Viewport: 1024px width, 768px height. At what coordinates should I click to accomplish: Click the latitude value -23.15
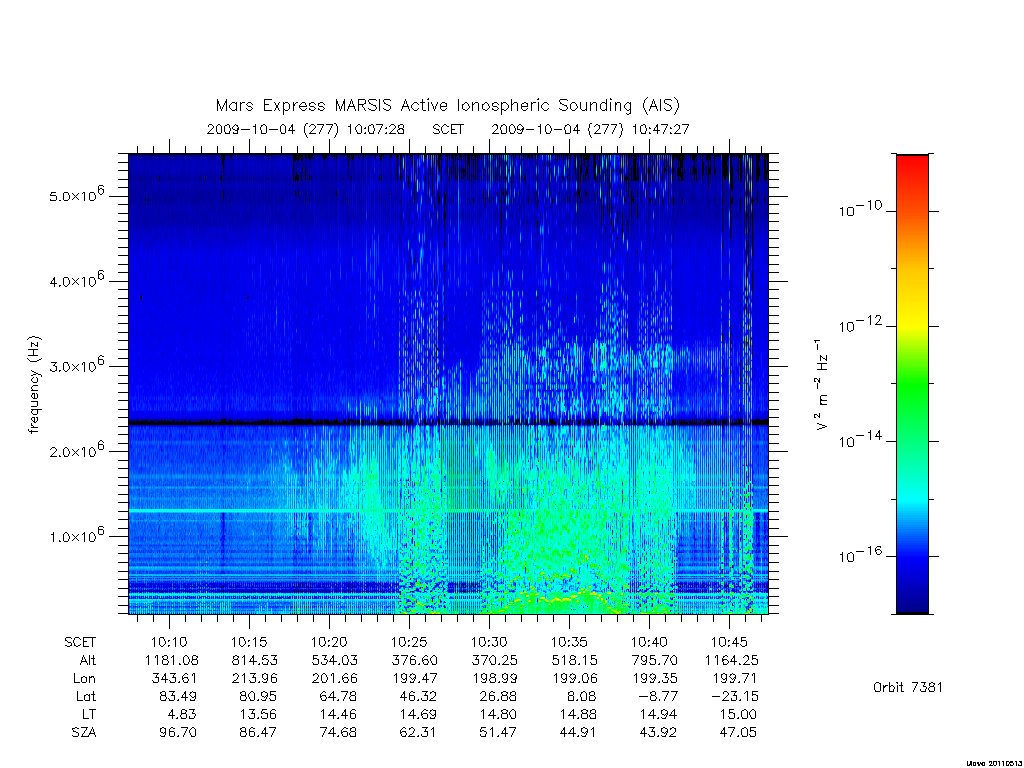tap(734, 696)
